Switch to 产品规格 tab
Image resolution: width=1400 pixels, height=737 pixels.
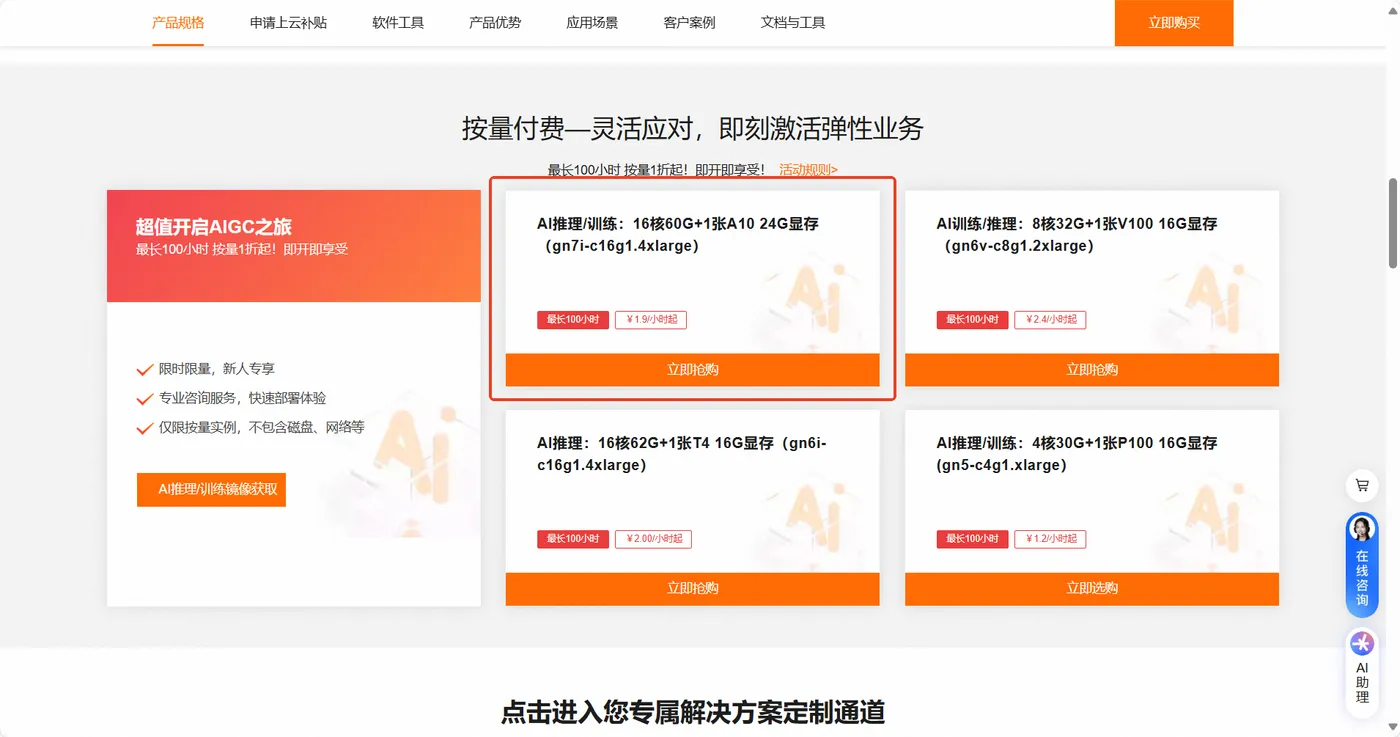tap(178, 22)
